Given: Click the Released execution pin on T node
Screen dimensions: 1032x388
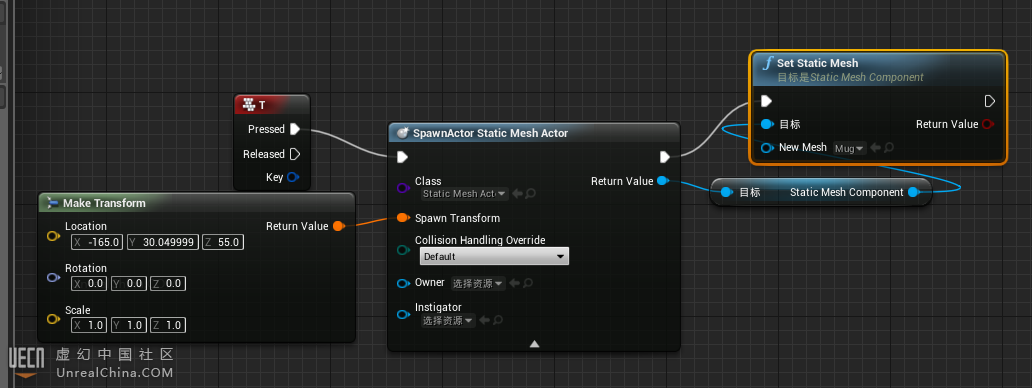Looking at the screenshot, I should 295,154.
